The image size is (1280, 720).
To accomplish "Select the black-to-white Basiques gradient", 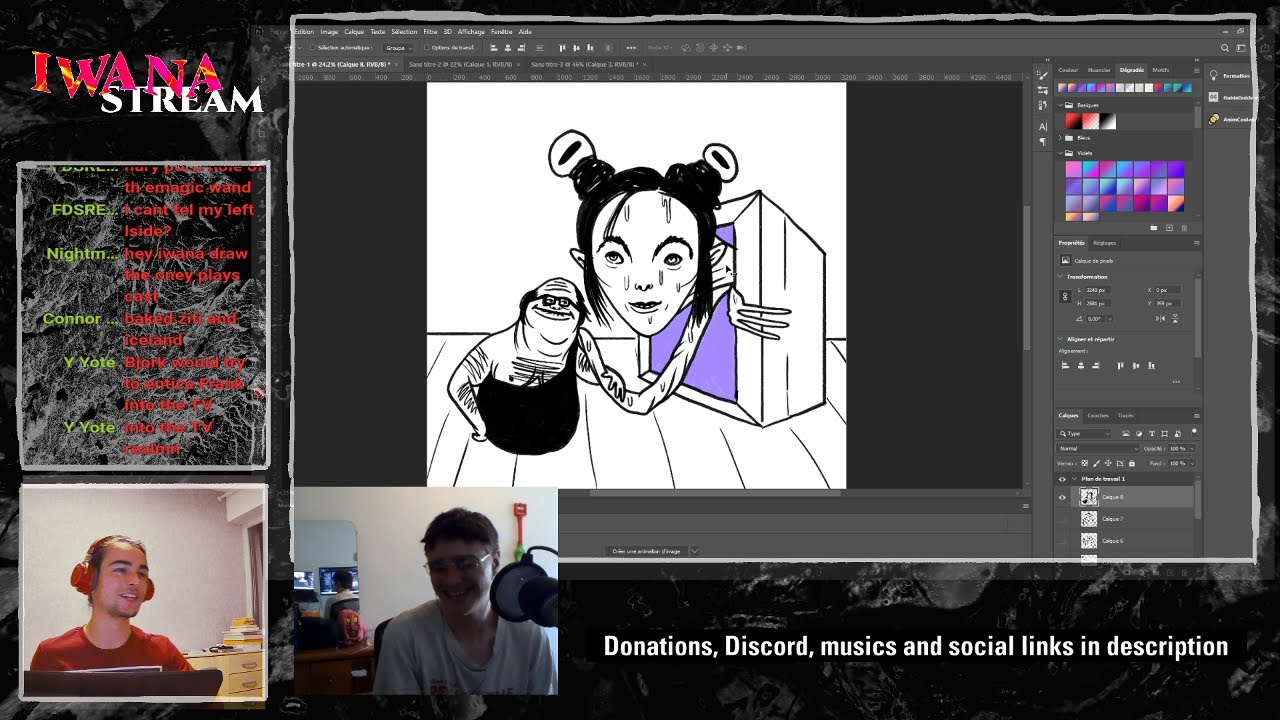I will 1108,121.
